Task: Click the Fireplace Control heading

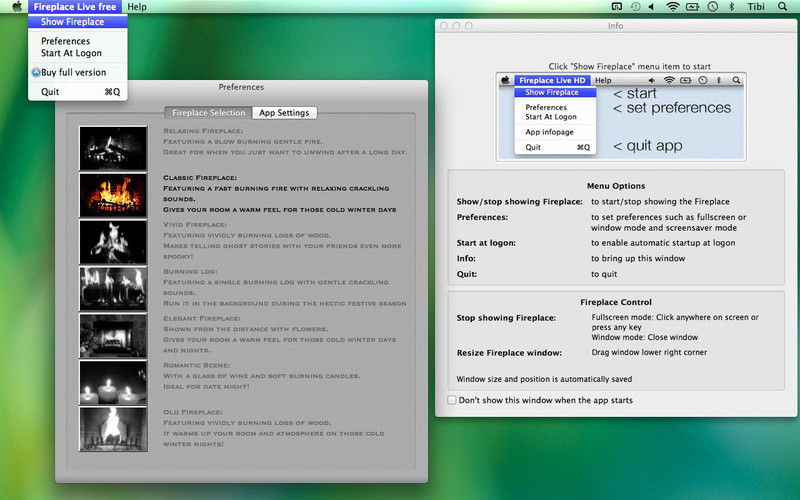Action: (x=616, y=302)
